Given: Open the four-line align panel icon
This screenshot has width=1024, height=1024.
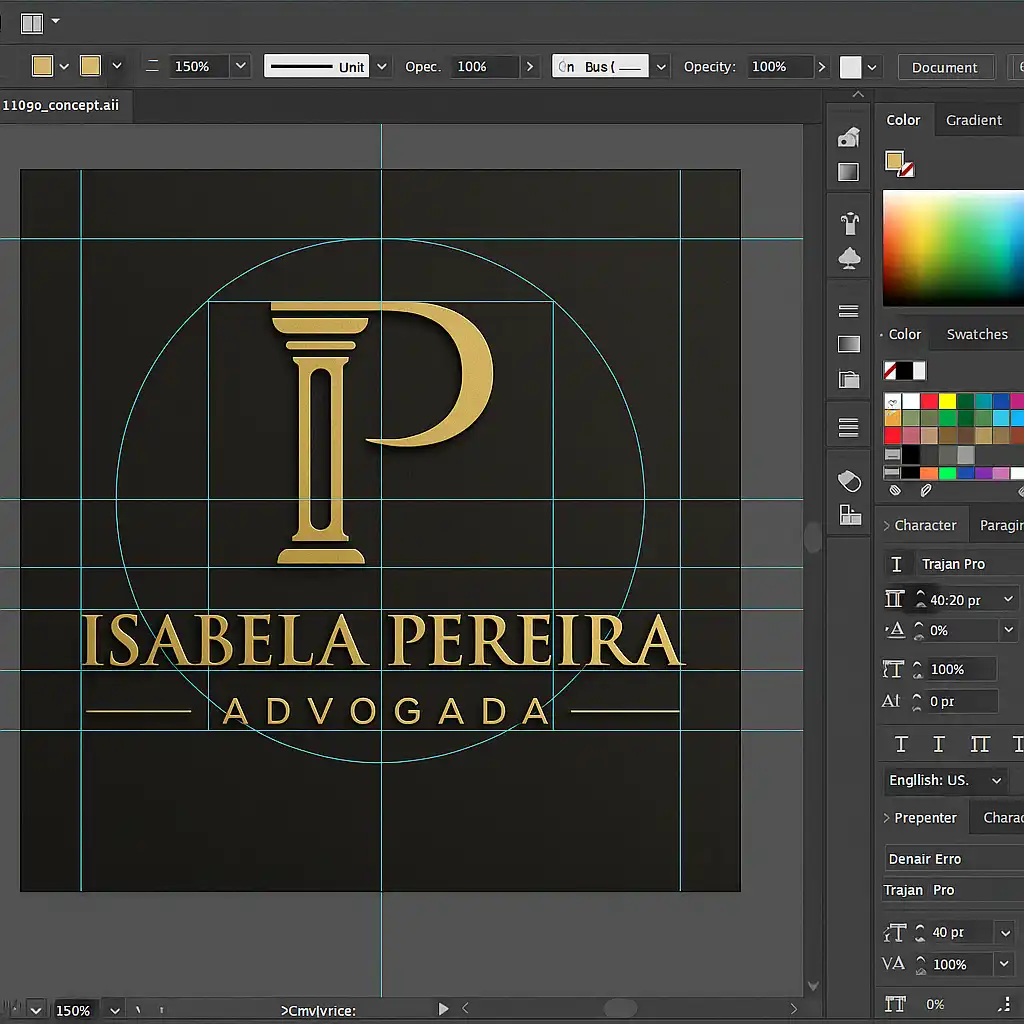Looking at the screenshot, I should pyautogui.click(x=848, y=428).
